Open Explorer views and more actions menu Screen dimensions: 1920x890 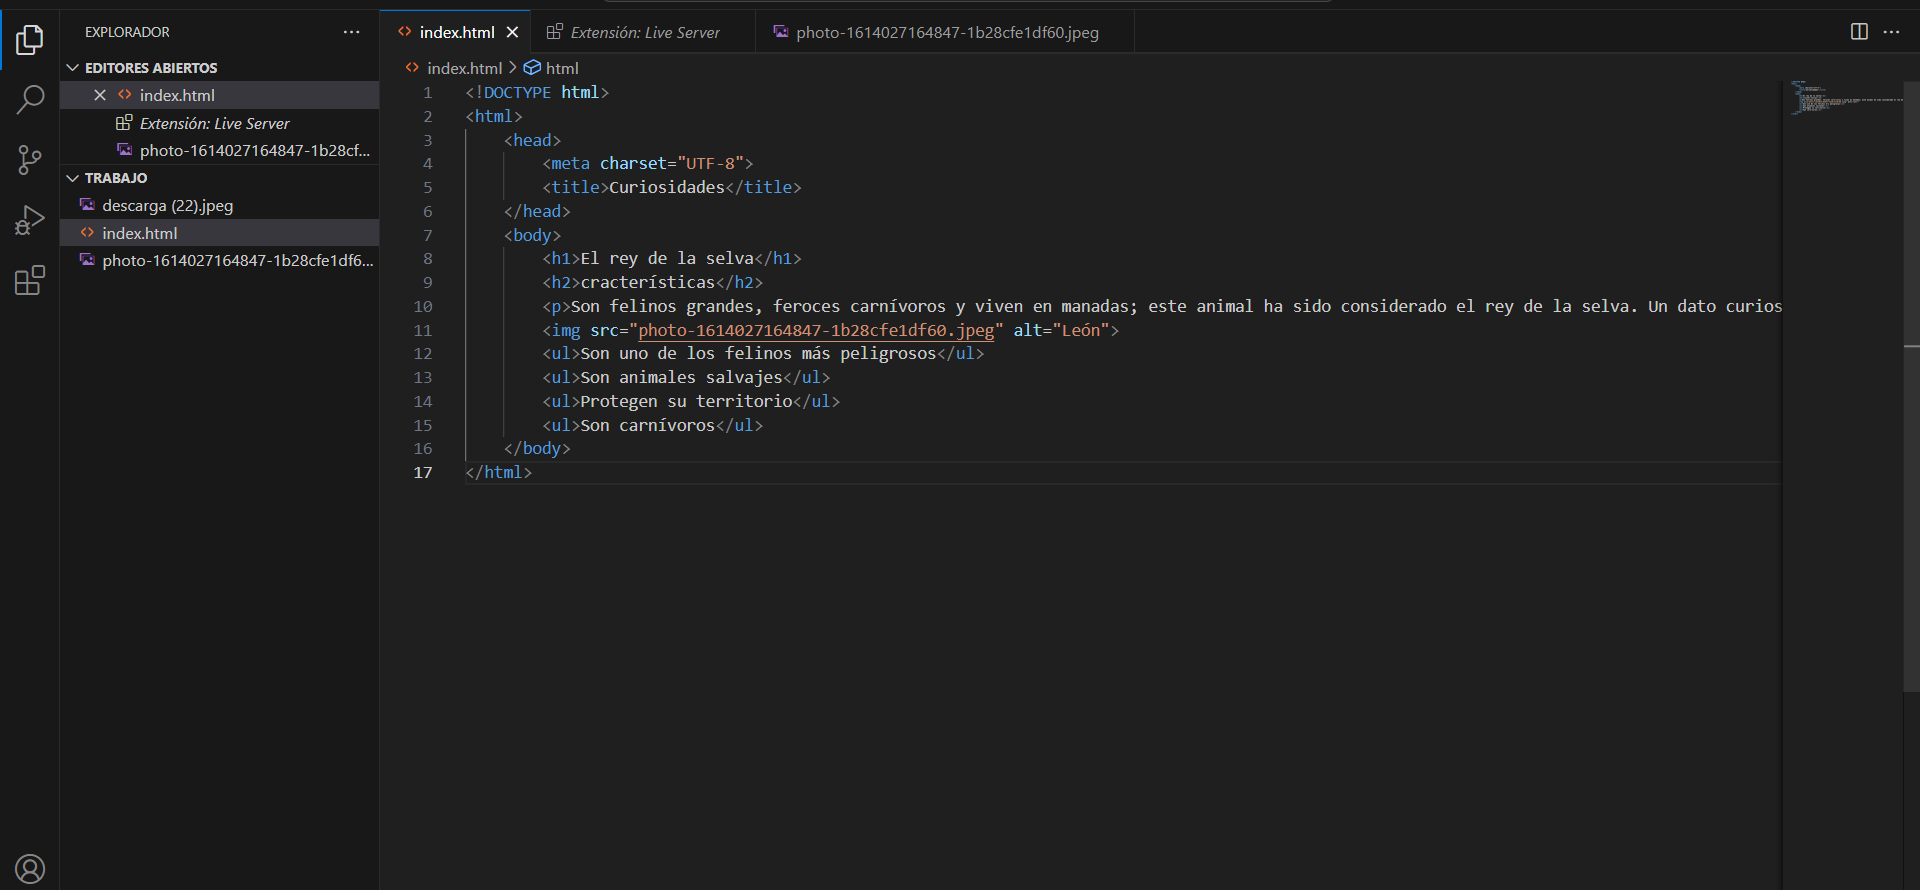tap(351, 32)
